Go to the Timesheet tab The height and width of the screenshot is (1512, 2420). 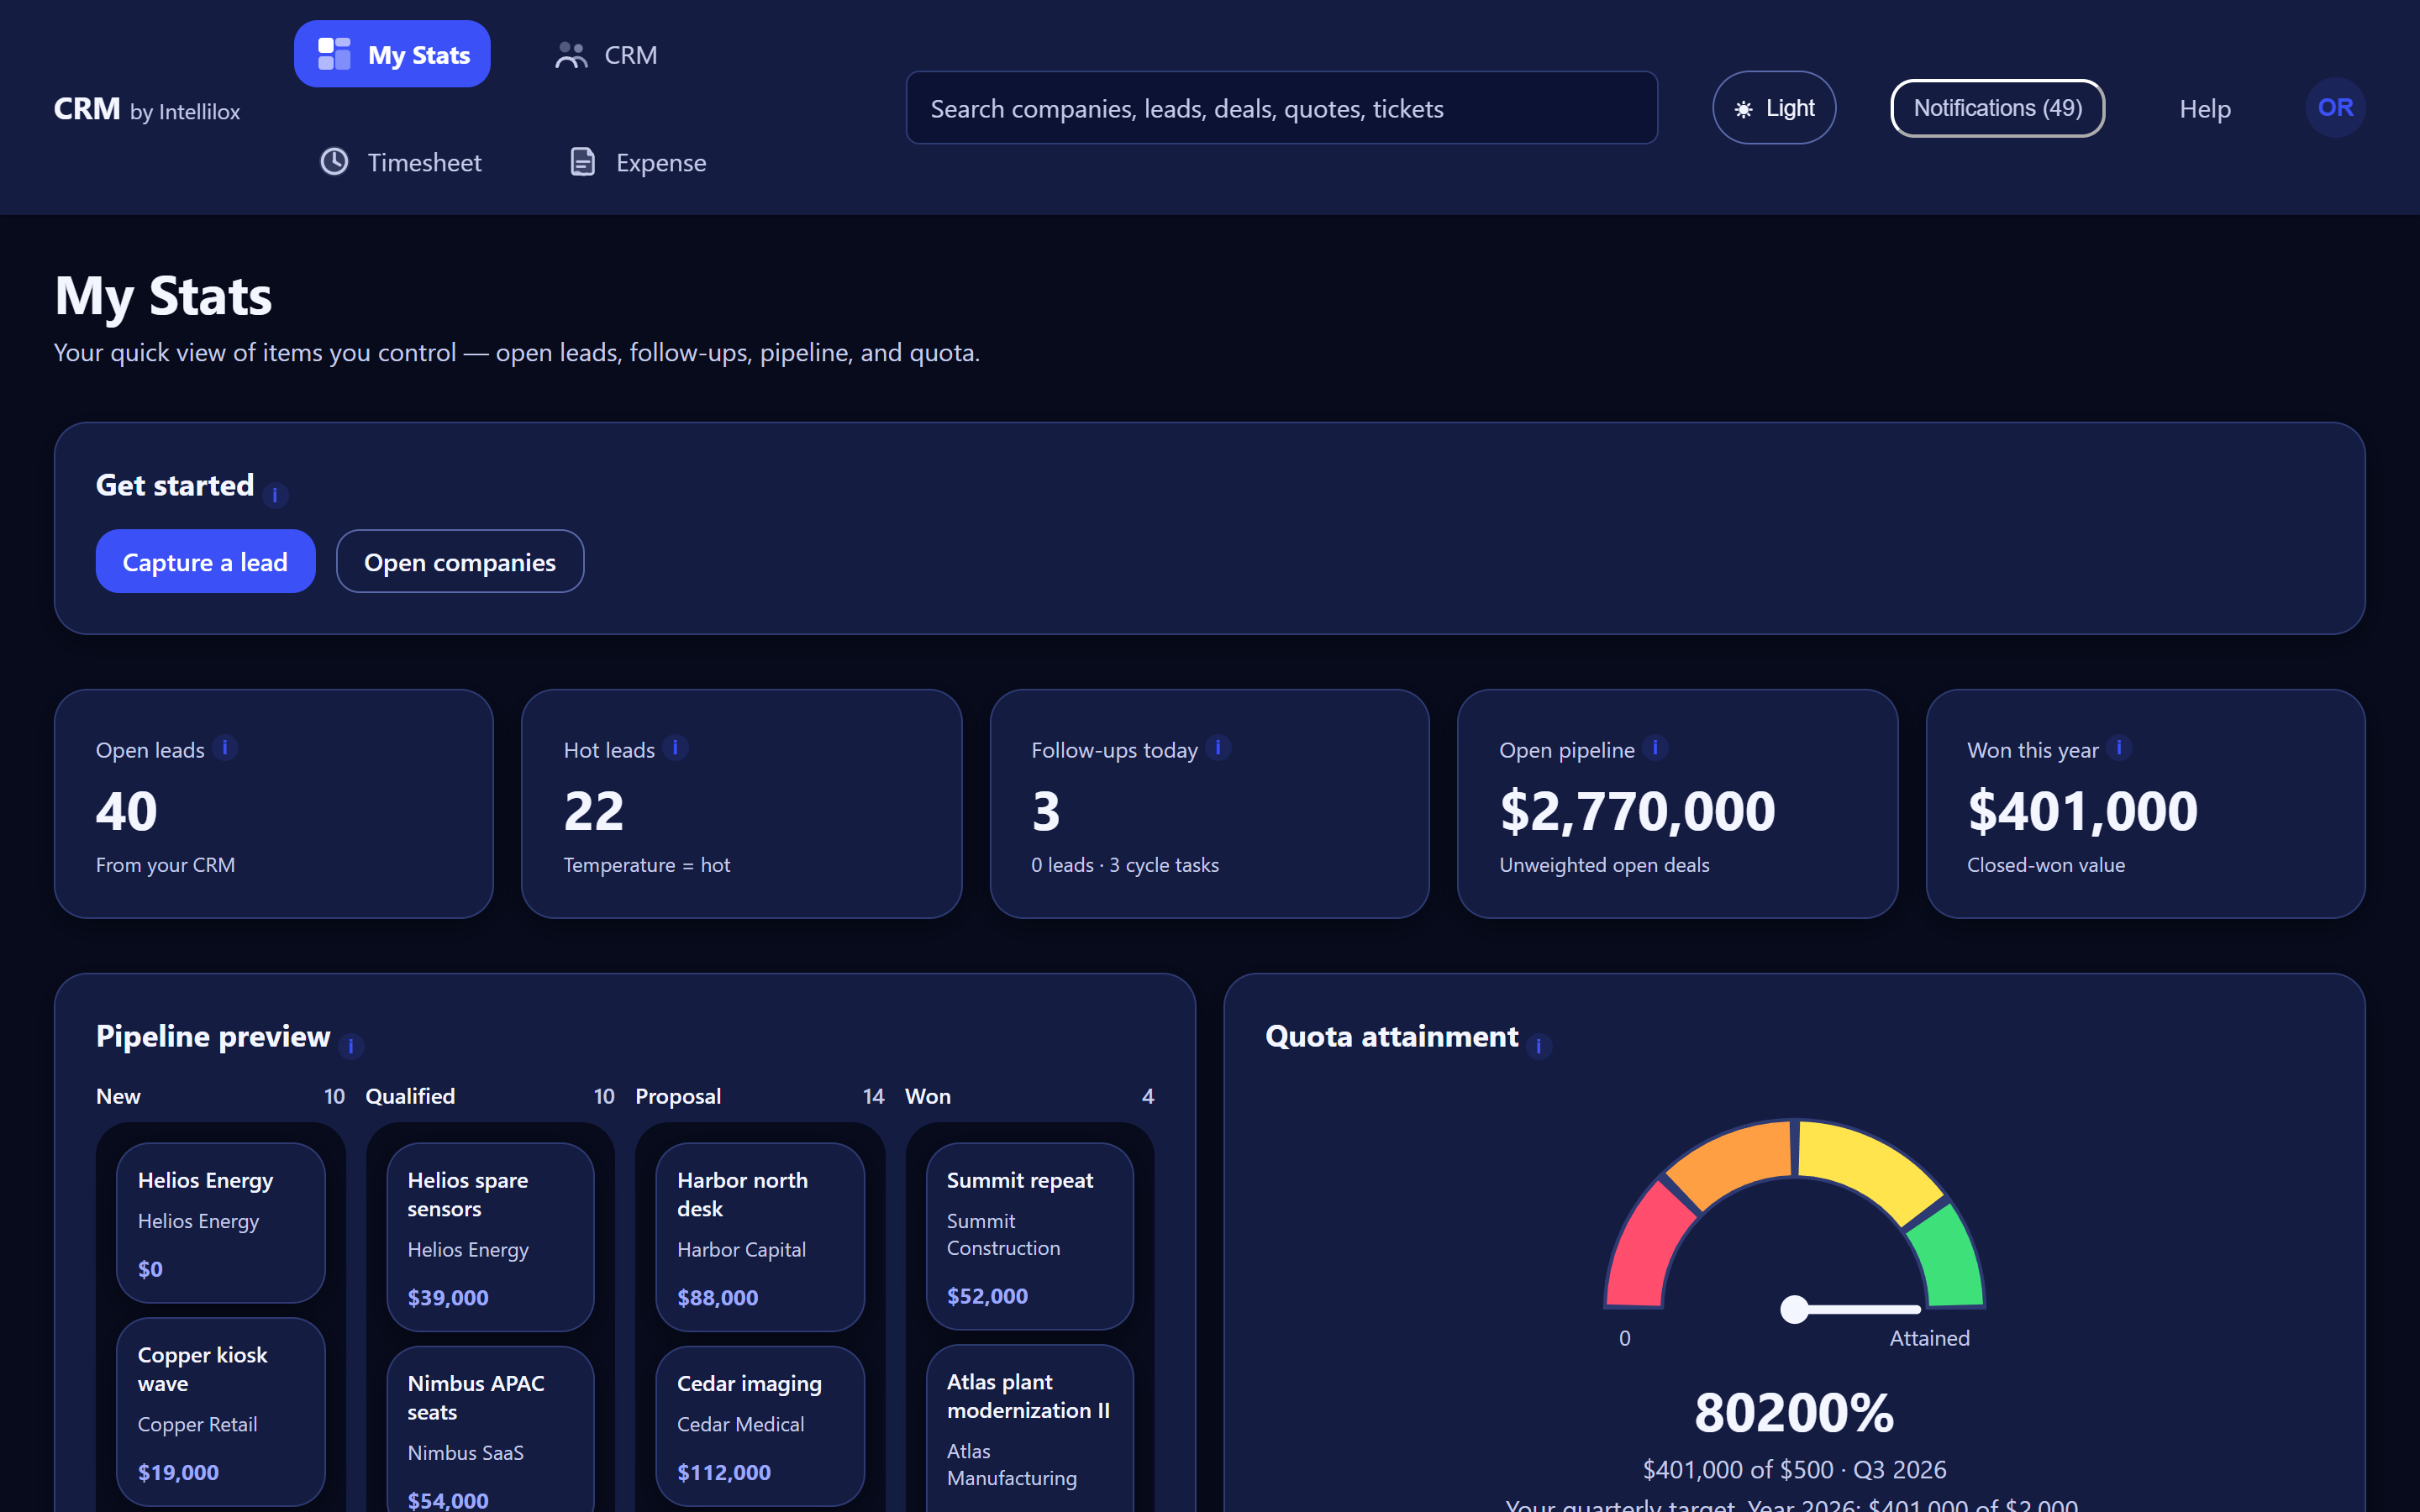pyautogui.click(x=400, y=162)
